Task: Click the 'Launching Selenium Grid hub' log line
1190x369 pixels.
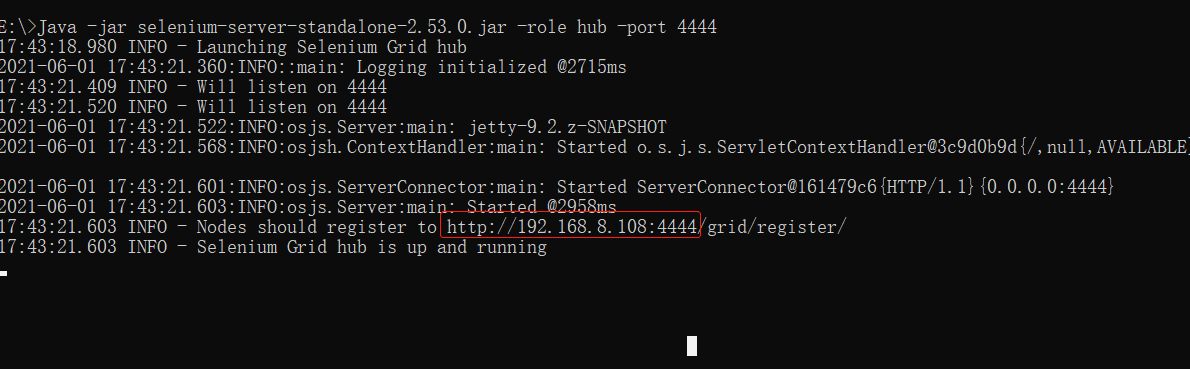Action: [234, 47]
